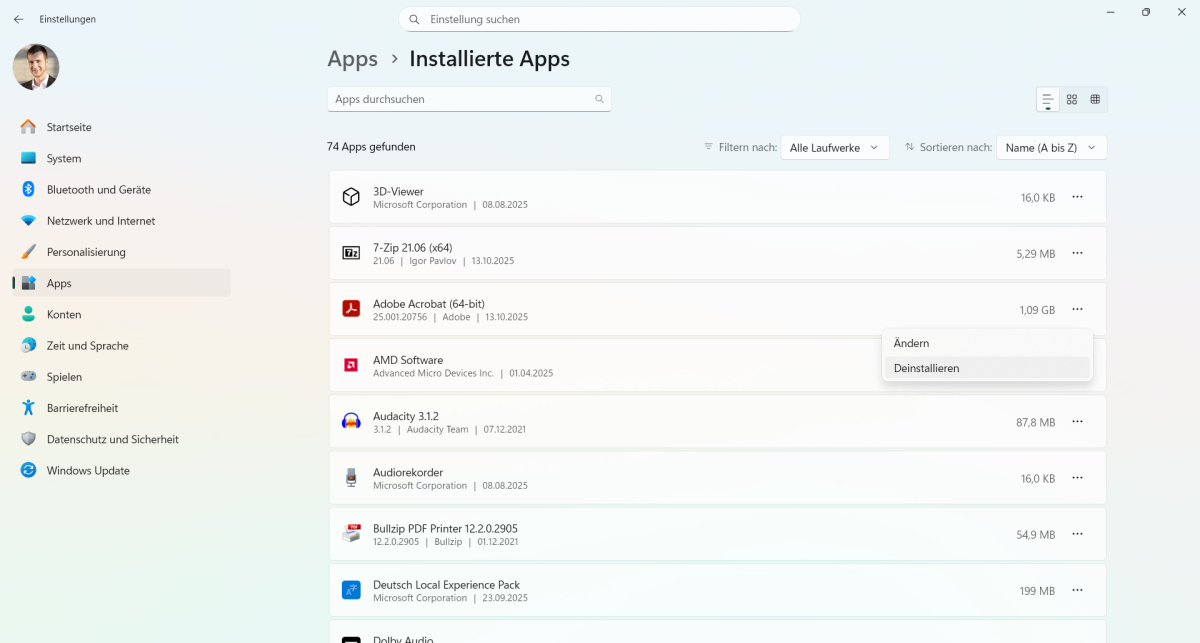
Task: Click the Adobe Acrobat app icon
Action: (x=351, y=309)
